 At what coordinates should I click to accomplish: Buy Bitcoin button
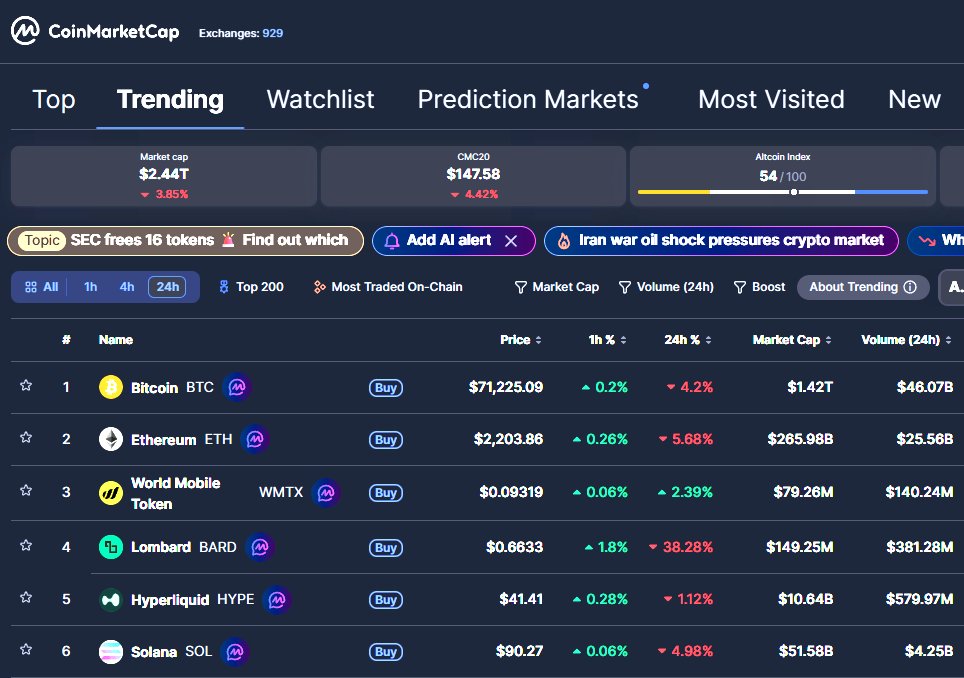click(385, 388)
